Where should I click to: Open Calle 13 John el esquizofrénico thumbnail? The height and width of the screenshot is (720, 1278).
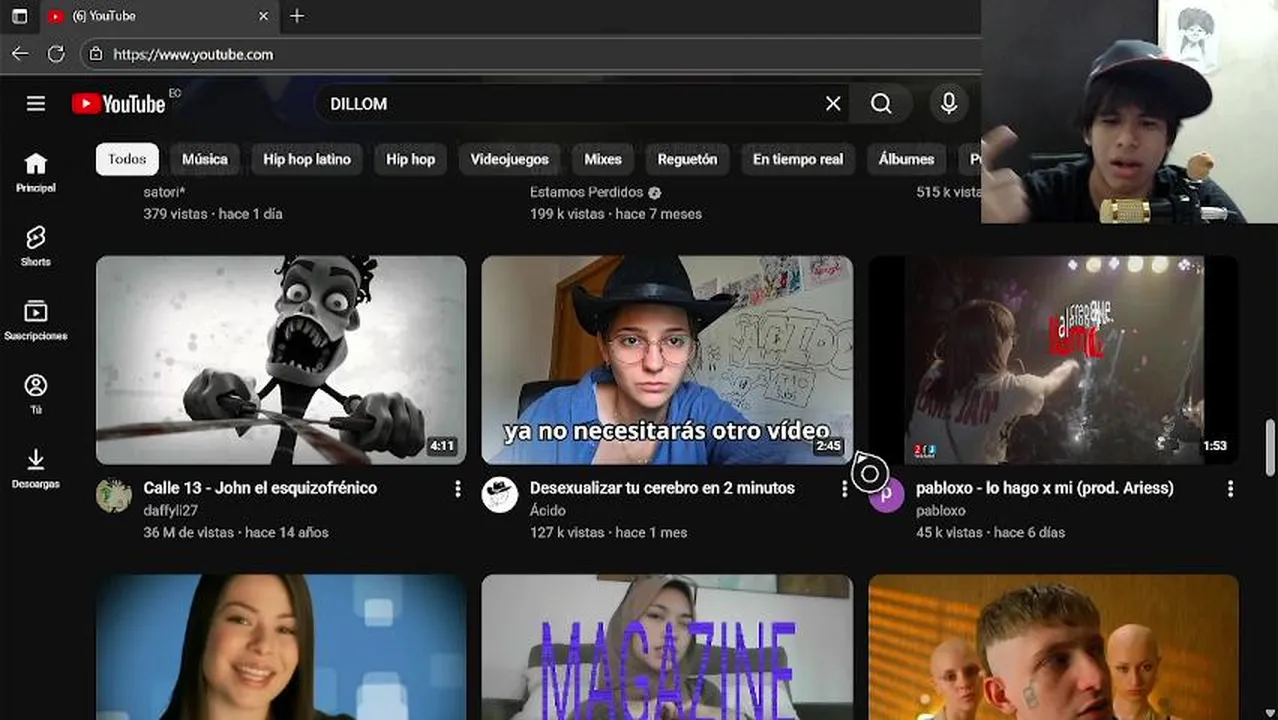click(281, 360)
